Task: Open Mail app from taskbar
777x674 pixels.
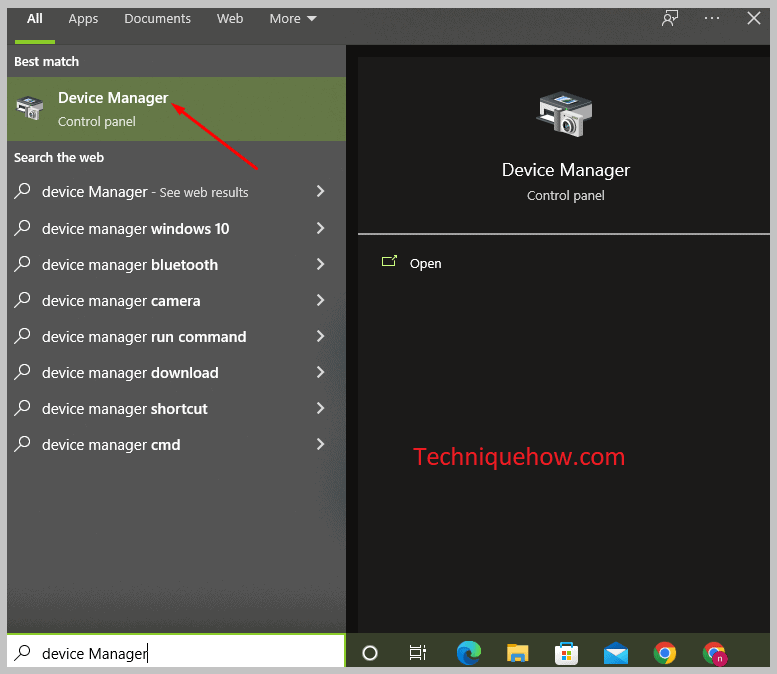Action: coord(616,653)
